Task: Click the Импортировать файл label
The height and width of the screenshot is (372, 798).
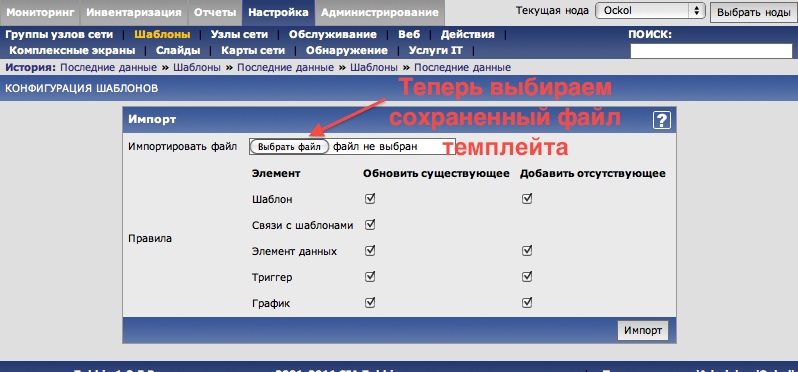Action: point(183,147)
